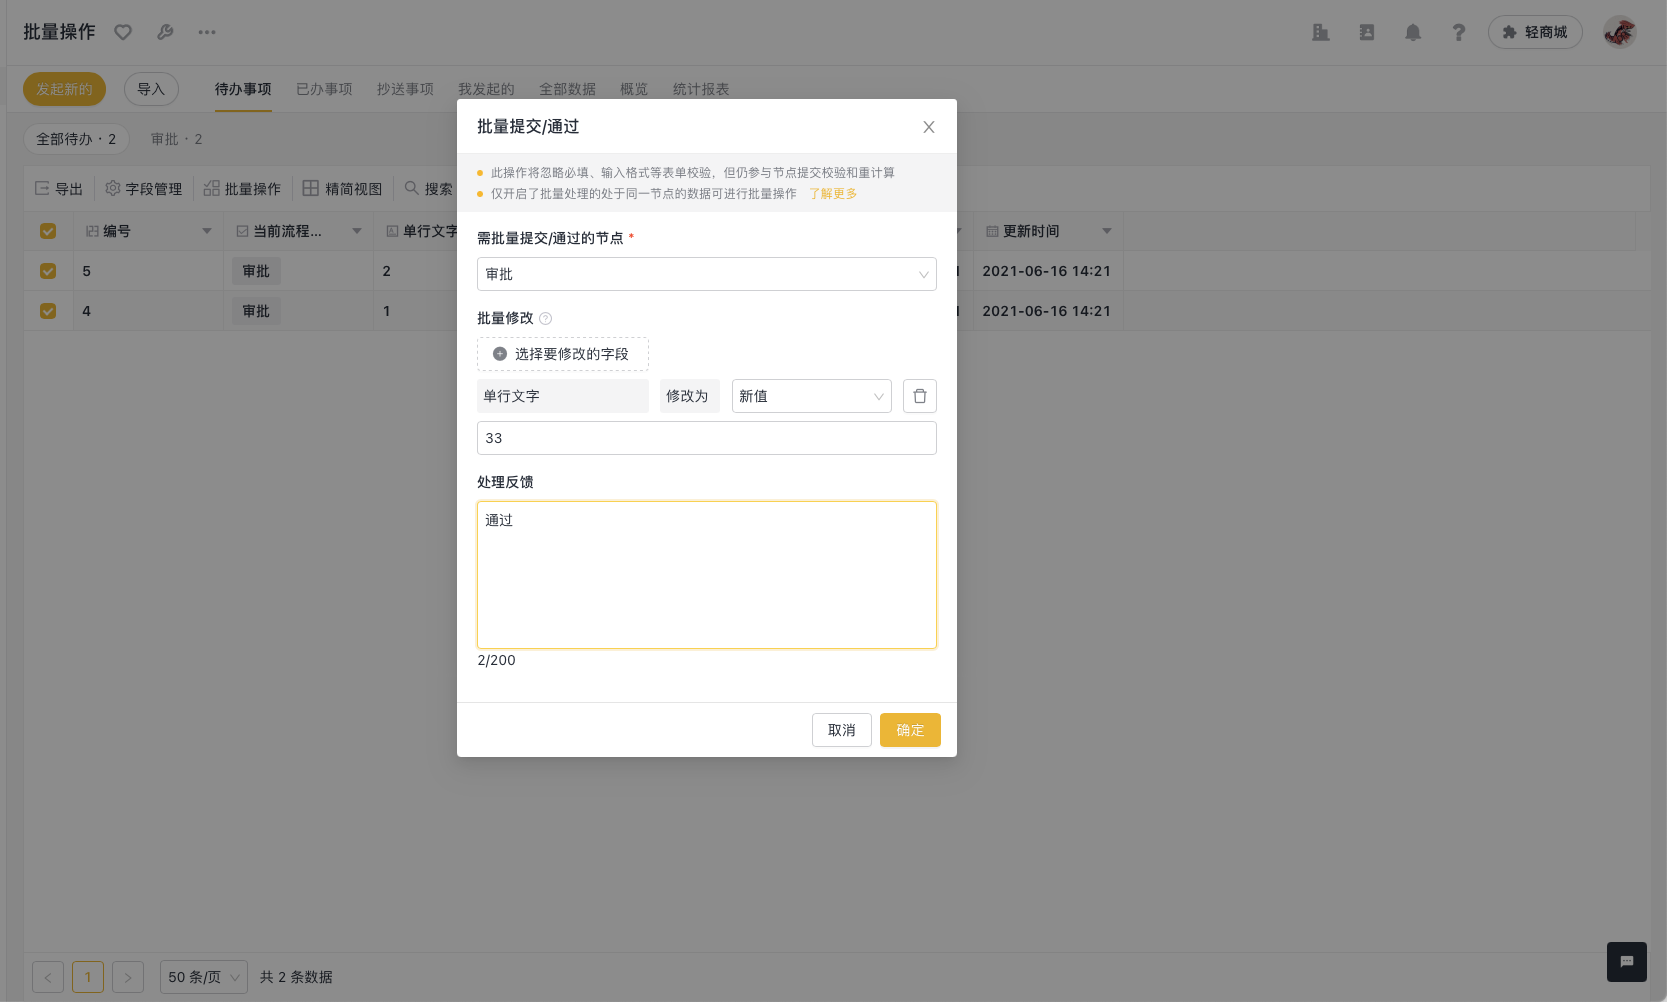Expand the 编号 column filter arrow
The height and width of the screenshot is (1002, 1667).
point(207,231)
